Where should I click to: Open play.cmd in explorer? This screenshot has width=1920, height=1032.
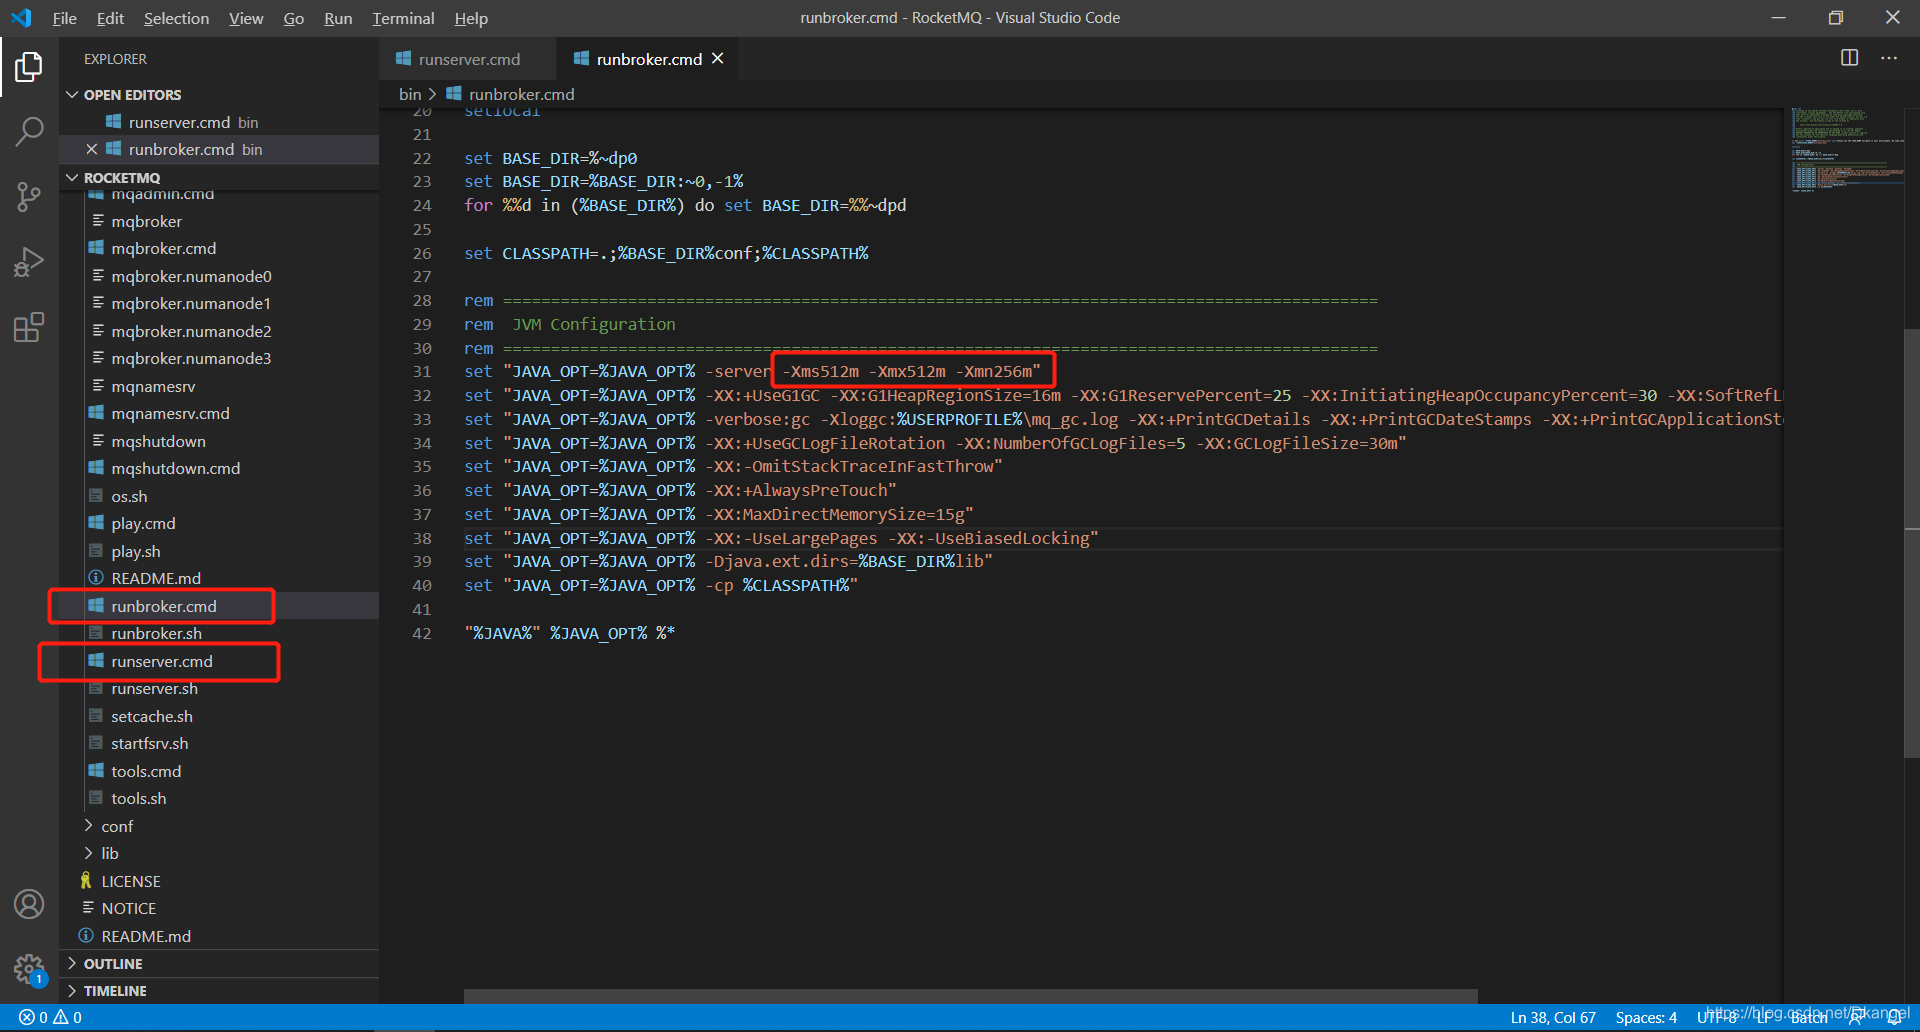(219, 523)
